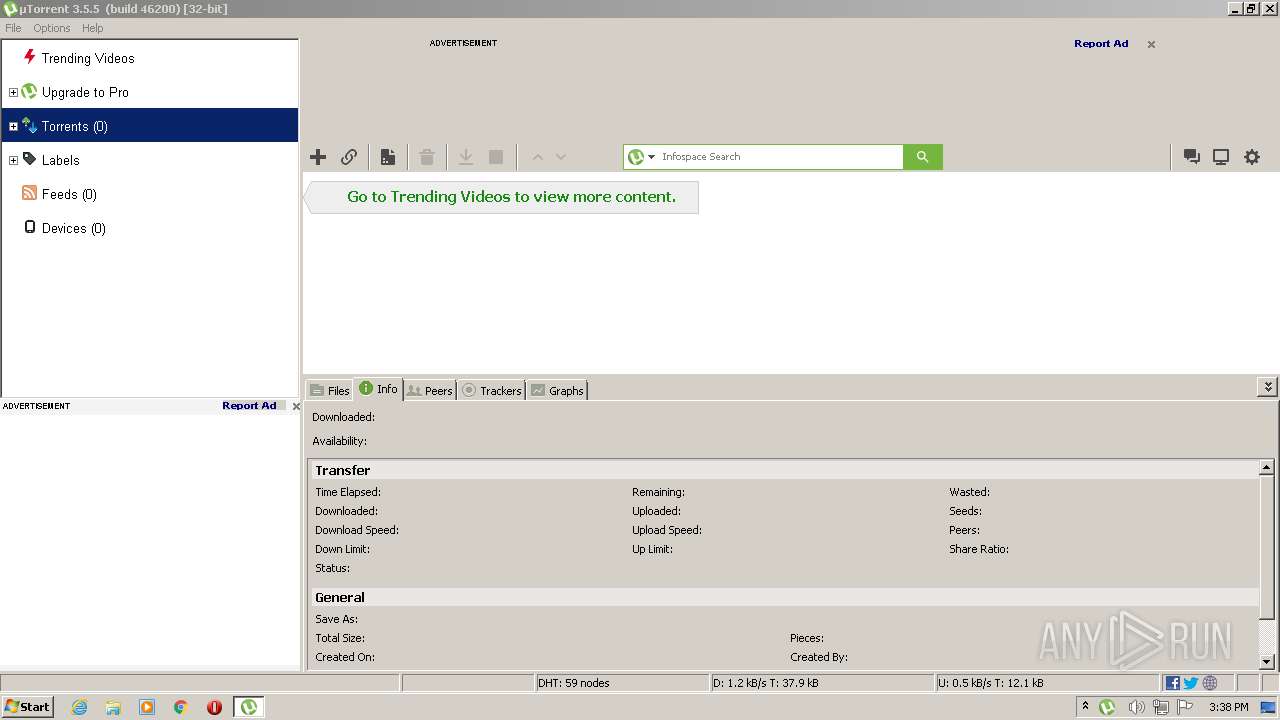Screen dimensions: 1280x720
Task: Click the globe icon in status bar
Action: [x=1210, y=683]
